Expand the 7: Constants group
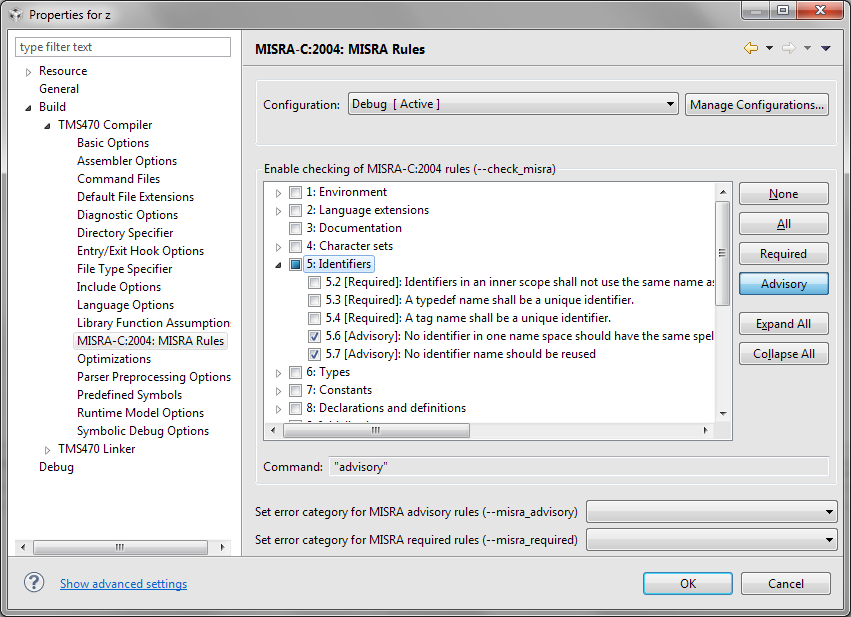This screenshot has width=851, height=617. point(278,391)
